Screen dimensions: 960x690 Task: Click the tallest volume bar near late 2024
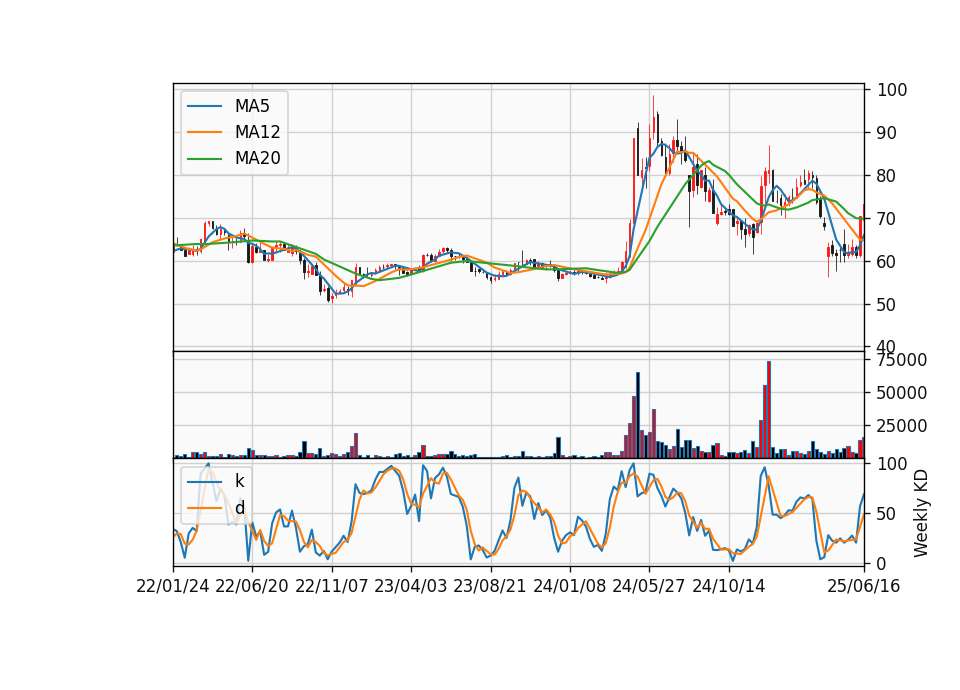(769, 410)
